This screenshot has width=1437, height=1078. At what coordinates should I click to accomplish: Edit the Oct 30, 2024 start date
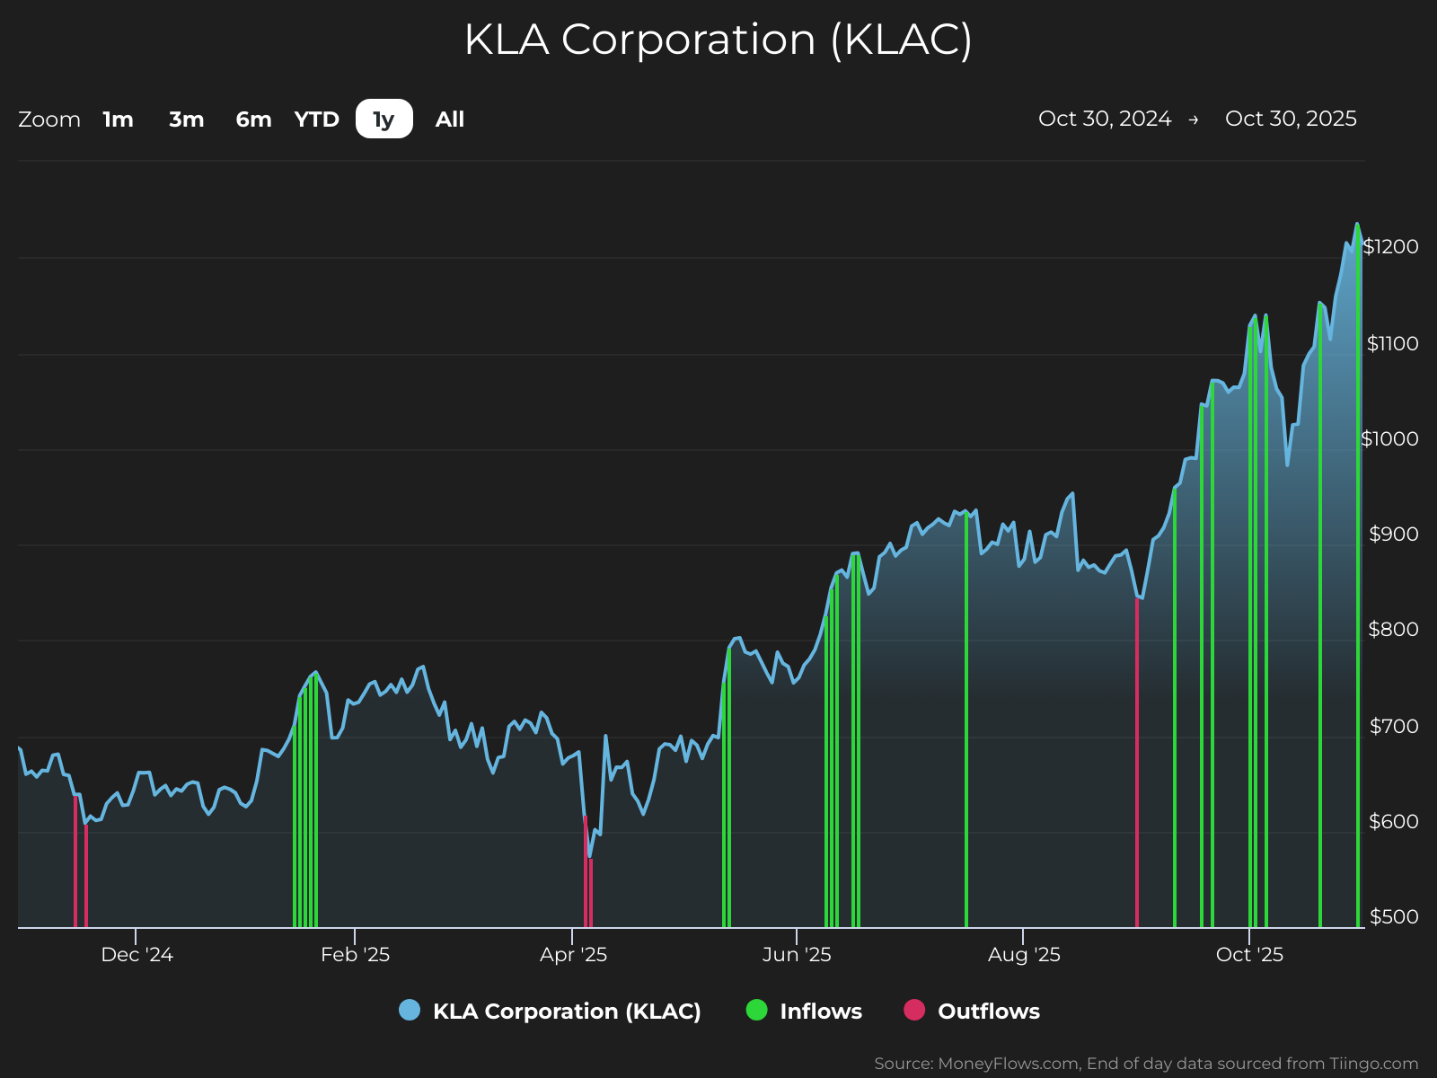(1104, 118)
